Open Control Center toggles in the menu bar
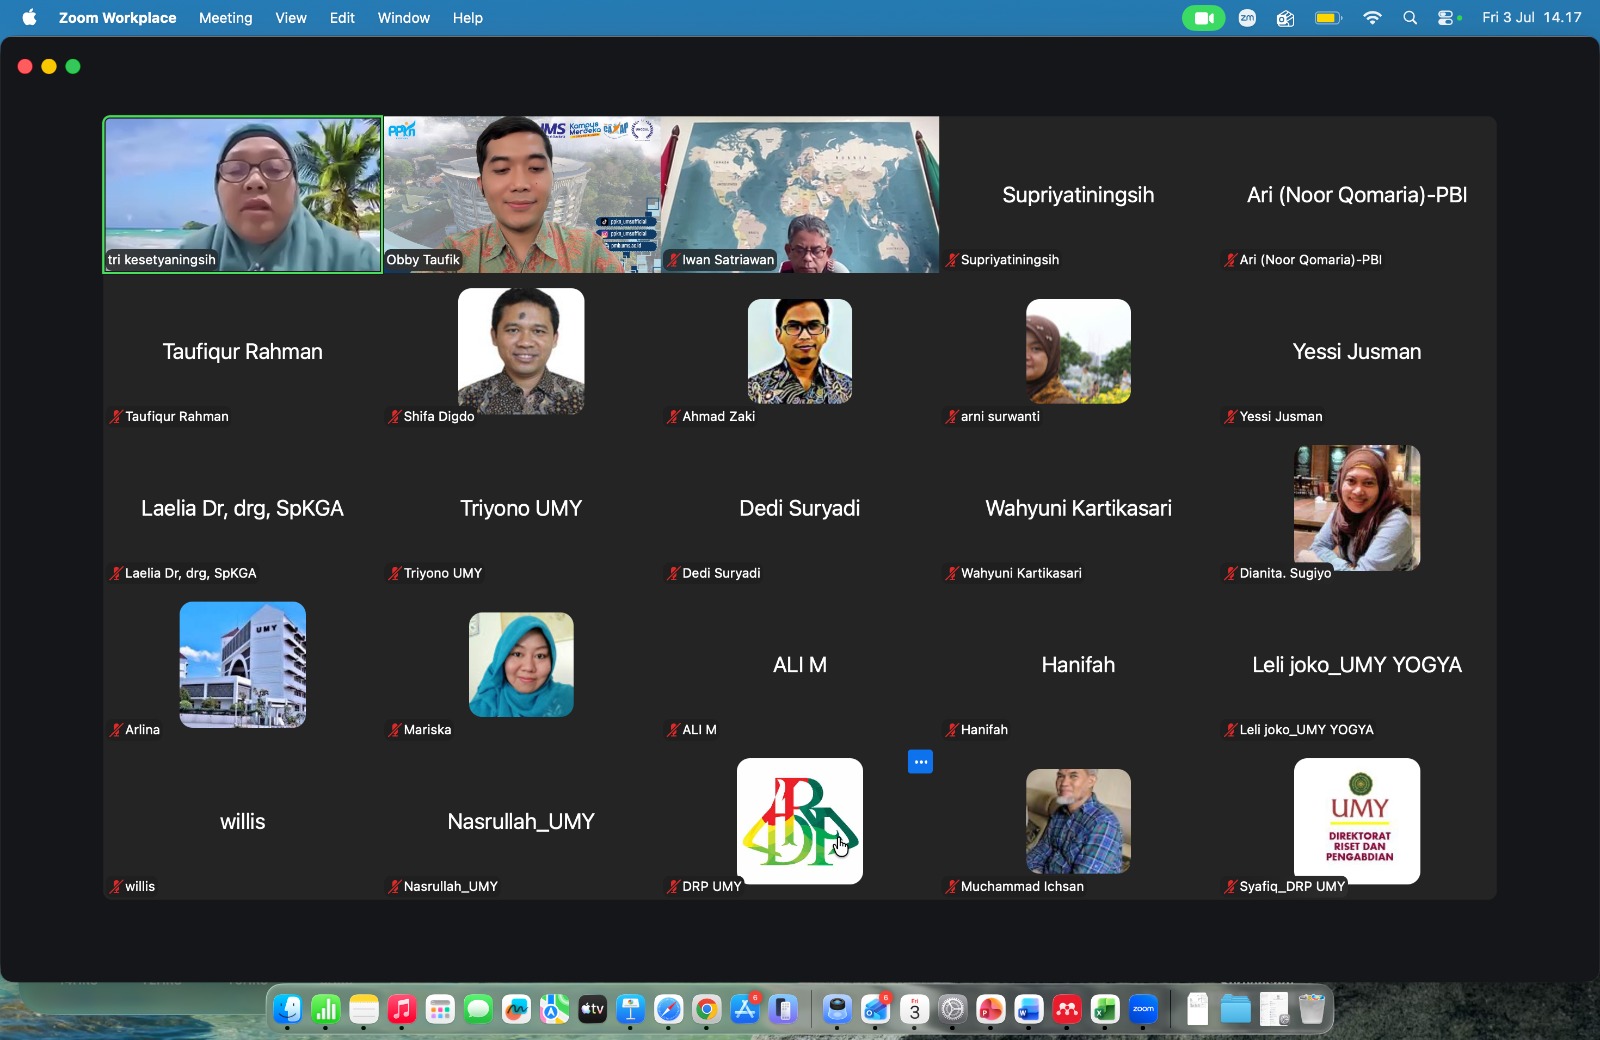 point(1447,18)
